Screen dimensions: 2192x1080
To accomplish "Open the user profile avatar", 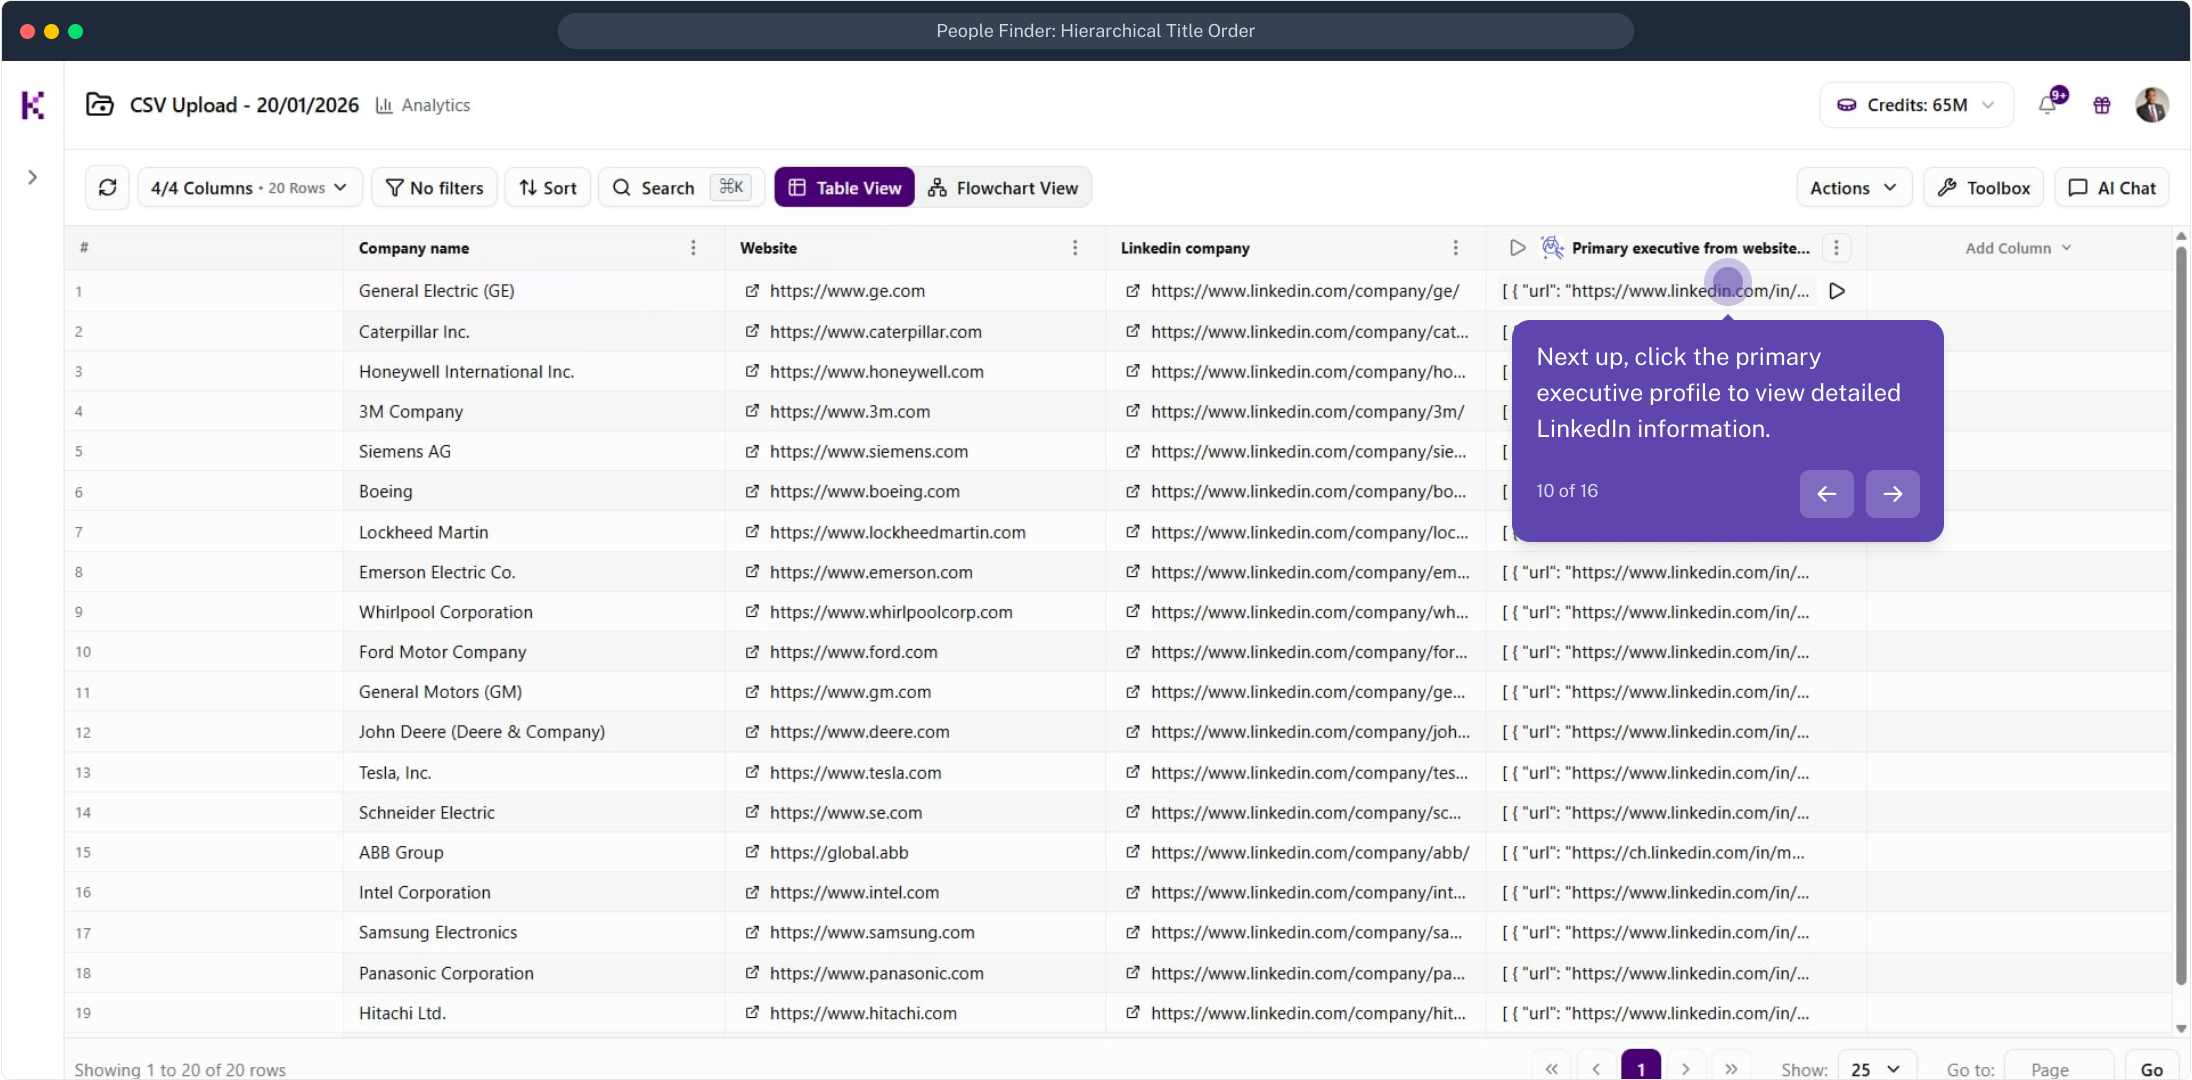I will [2152, 105].
